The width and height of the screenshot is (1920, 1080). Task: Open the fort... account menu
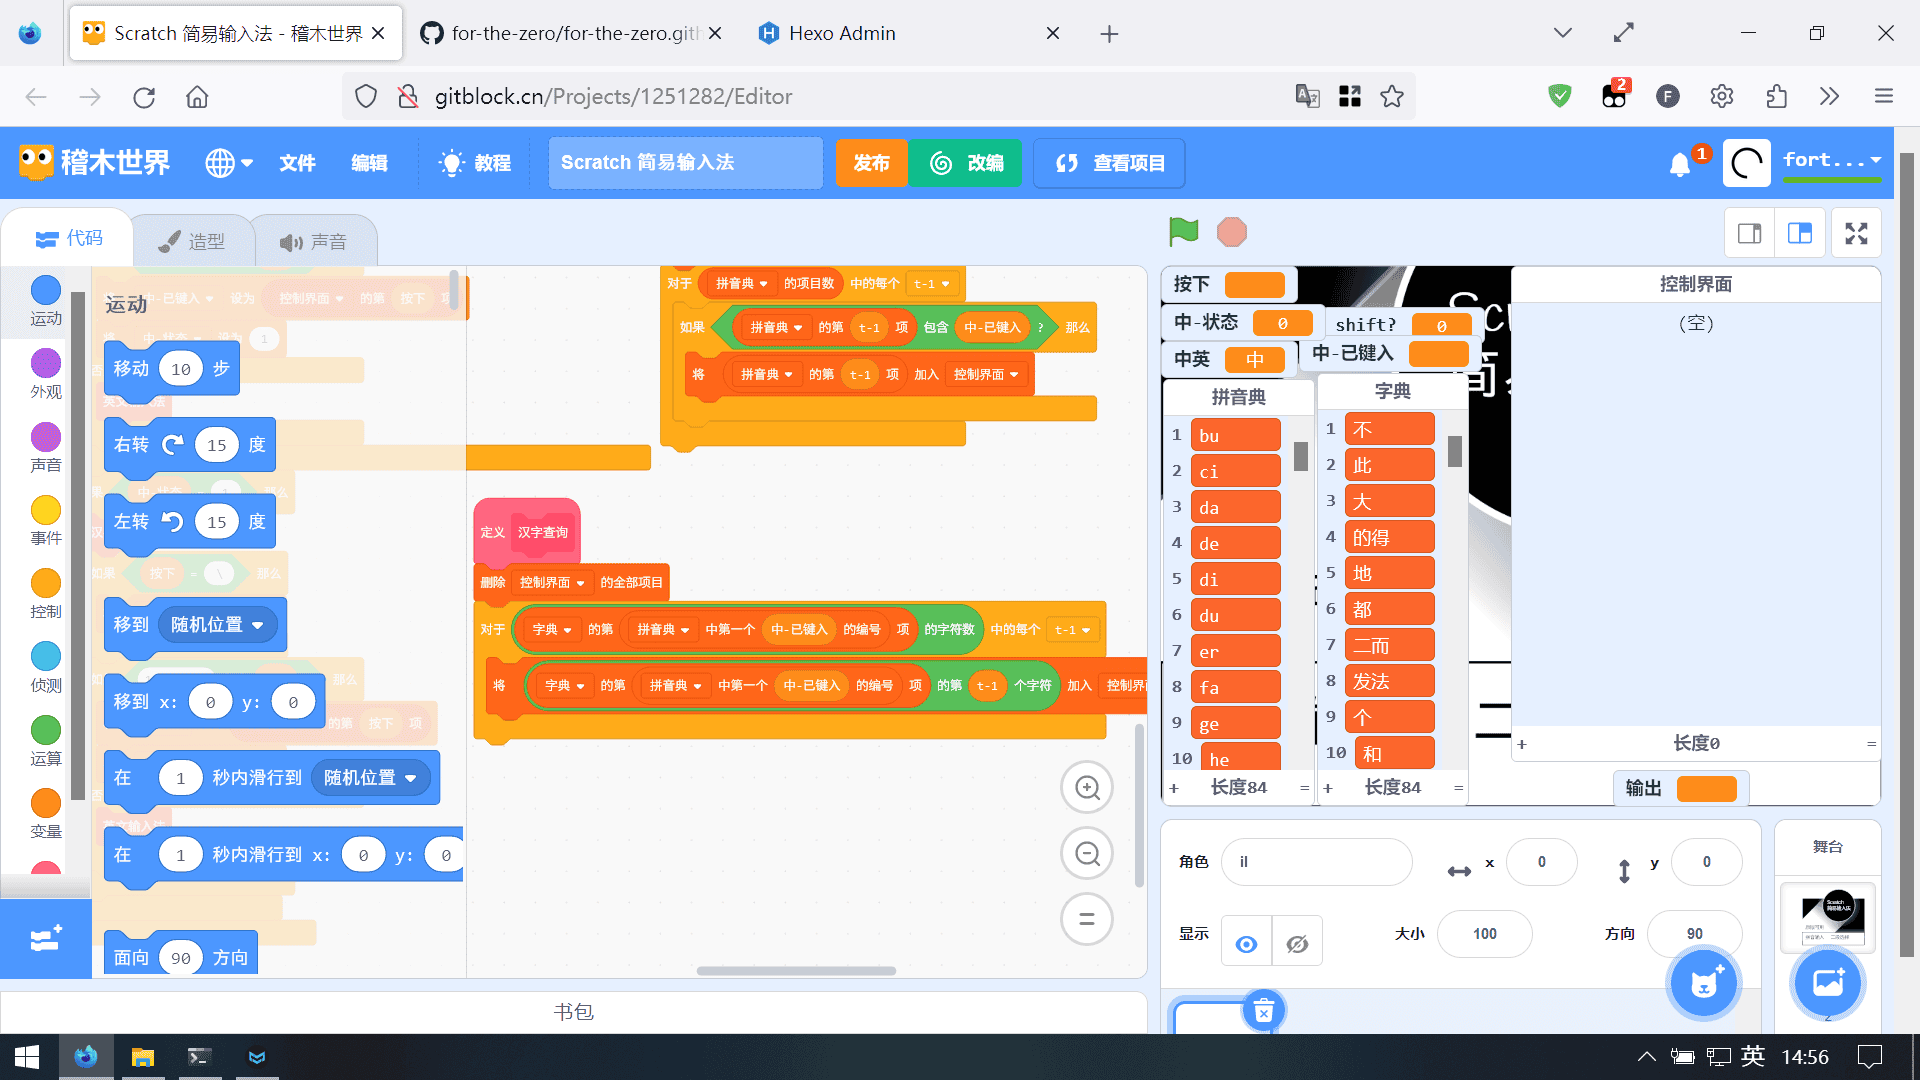(x=1831, y=161)
